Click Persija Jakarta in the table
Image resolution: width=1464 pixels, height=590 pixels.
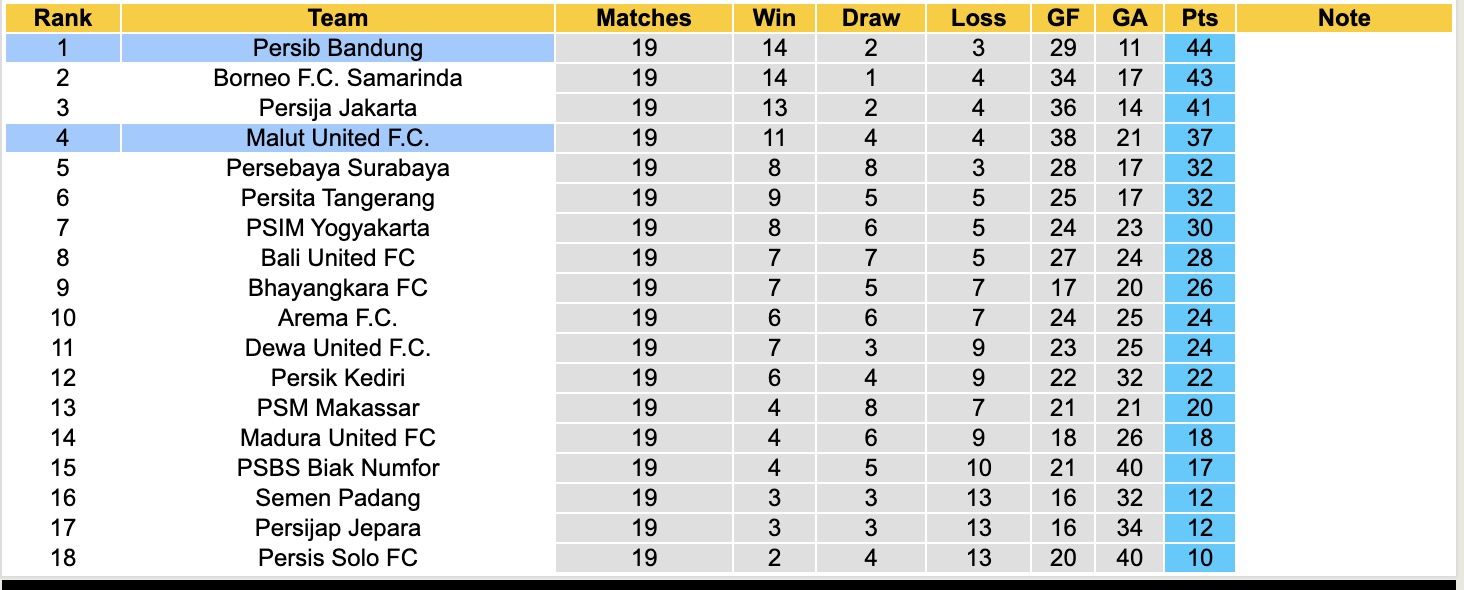338,108
